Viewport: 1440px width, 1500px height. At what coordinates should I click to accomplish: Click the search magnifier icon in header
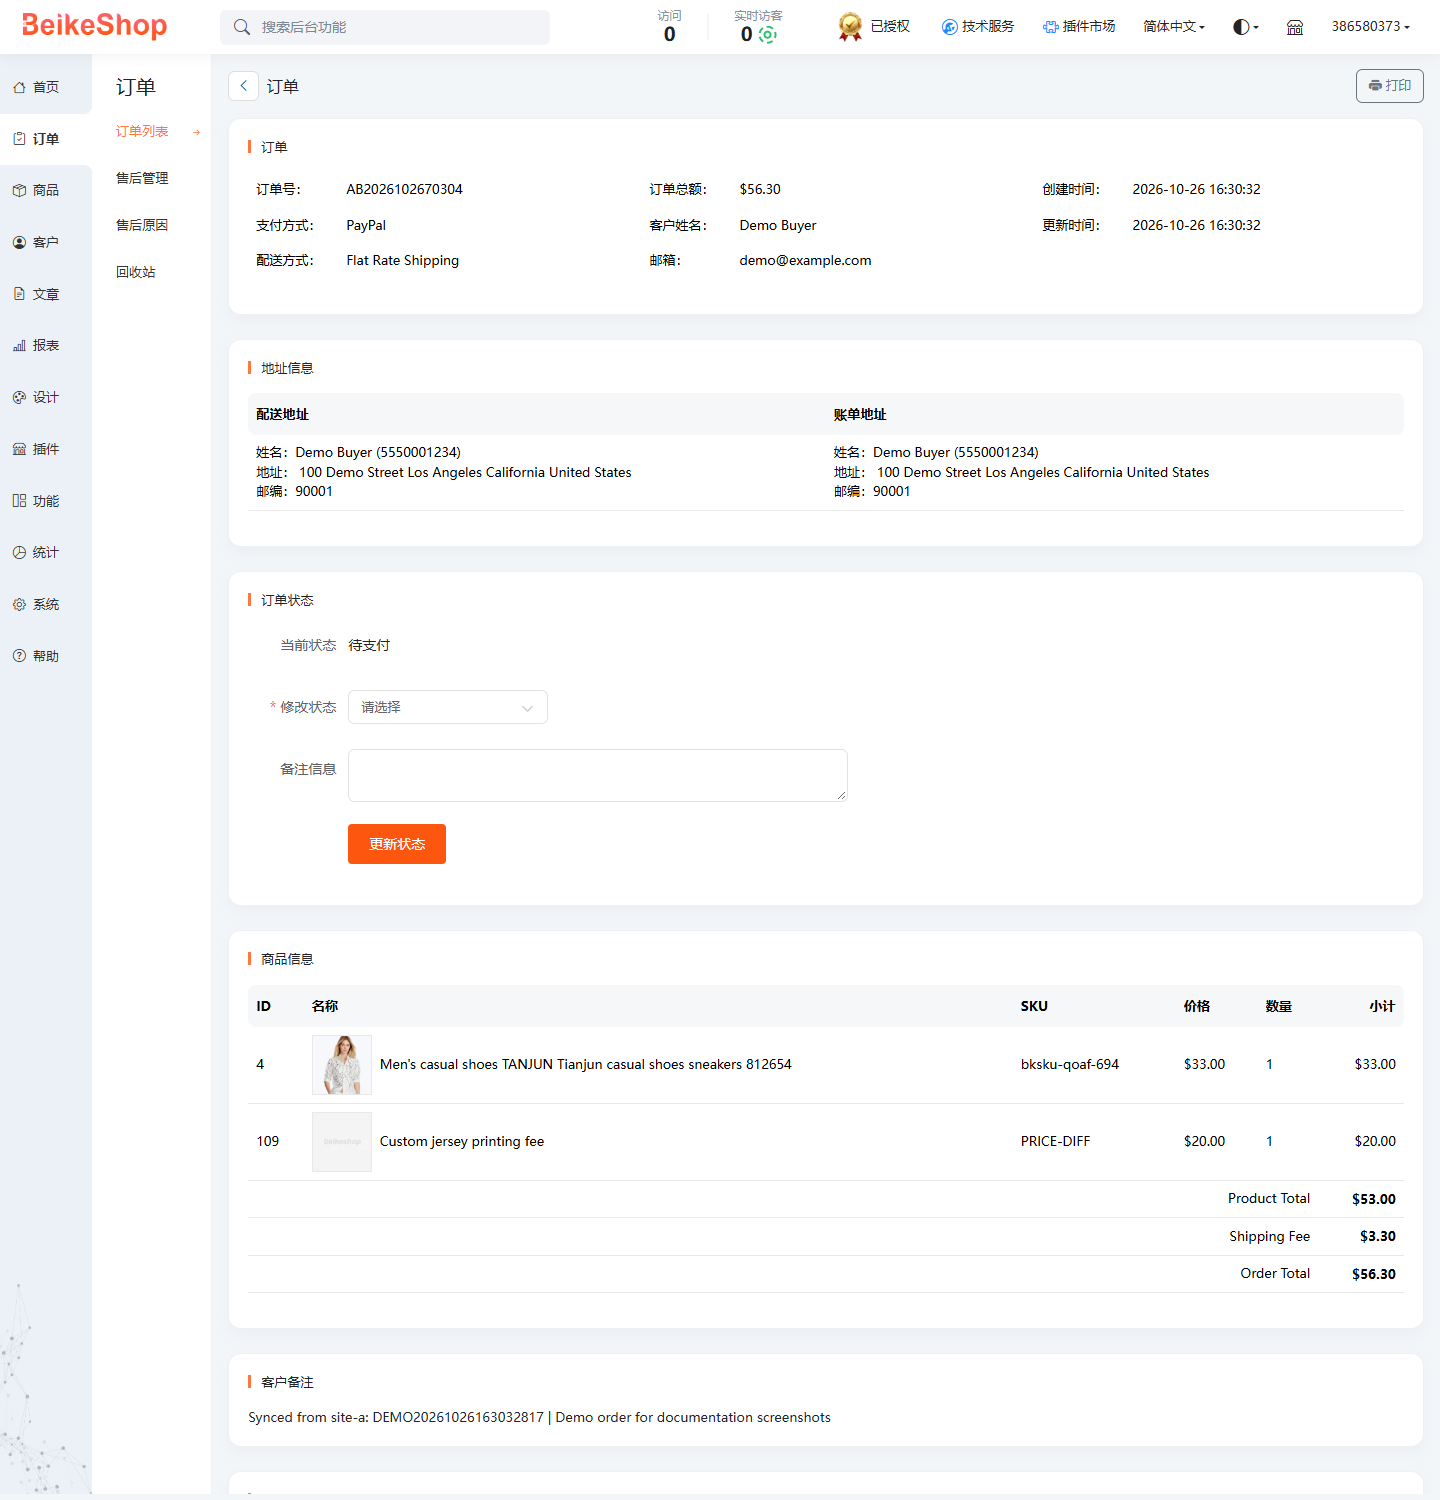242,27
